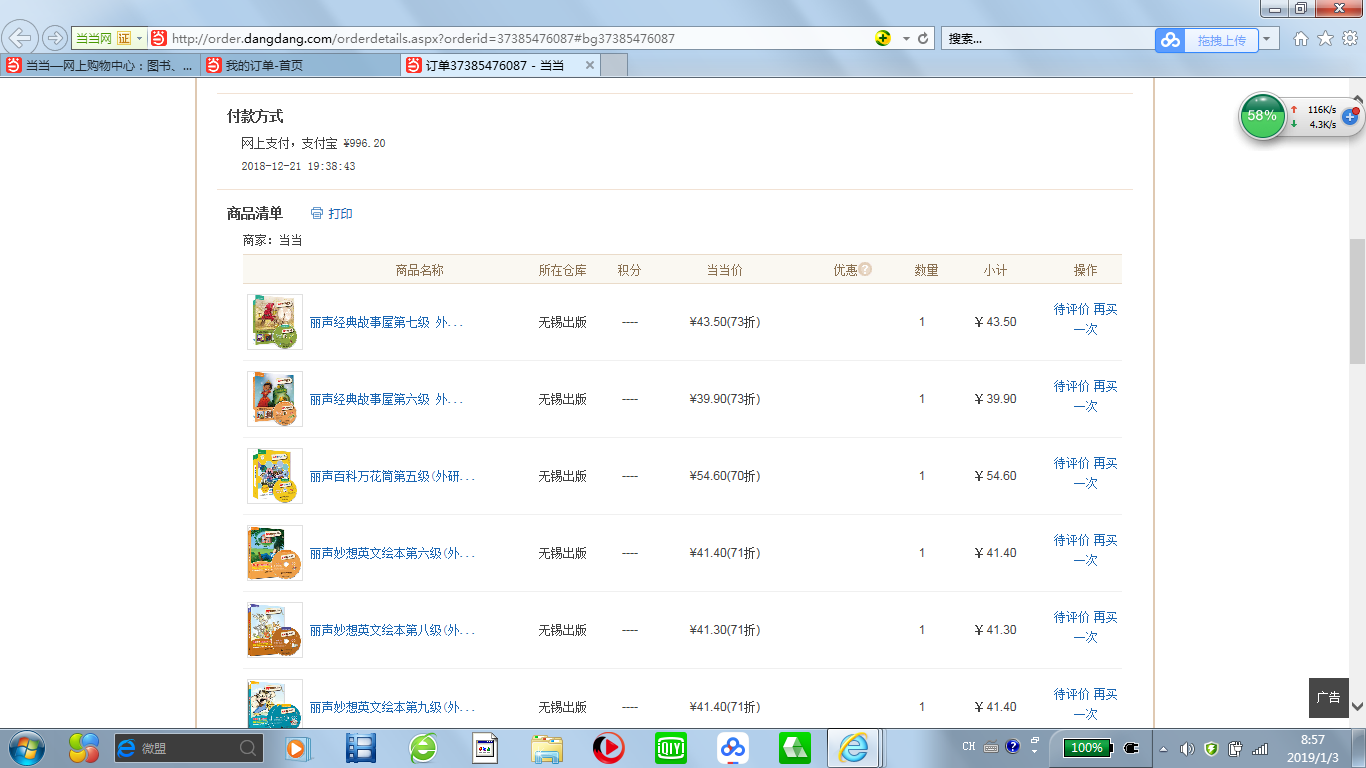Open the colorful 360 app in taskbar

tap(84, 748)
